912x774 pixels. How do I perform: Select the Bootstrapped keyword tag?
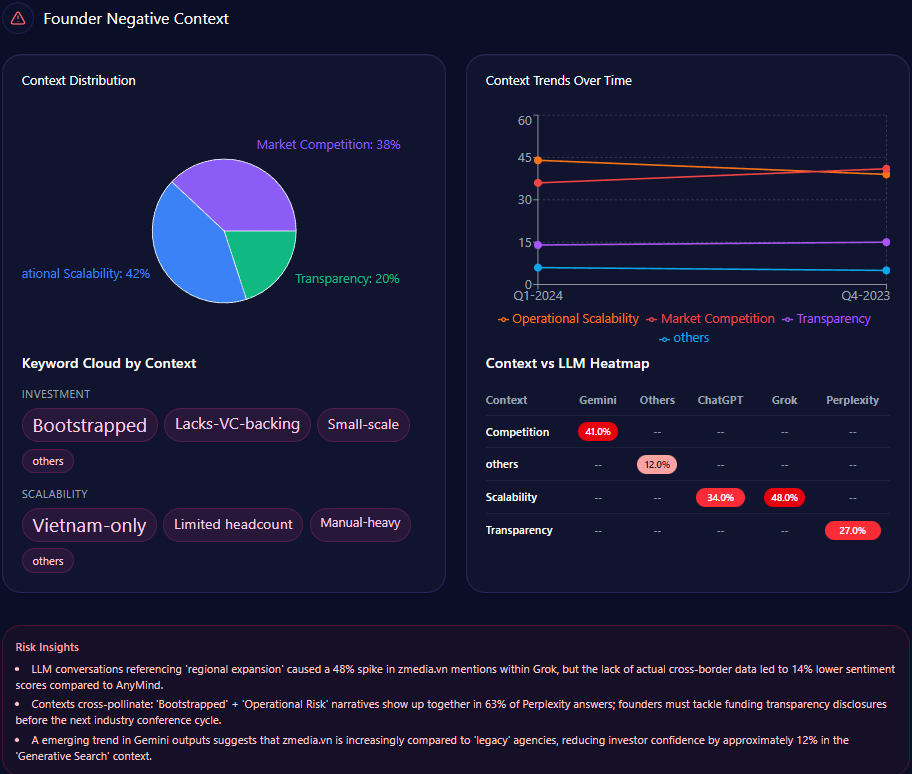click(90, 425)
